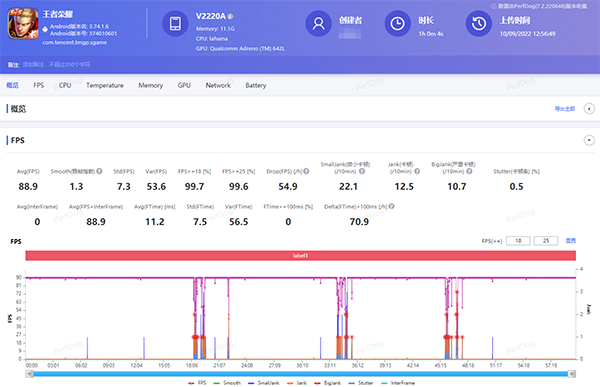The width and height of the screenshot is (600, 387).
Task: Switch to the Temperature tab
Action: point(105,85)
